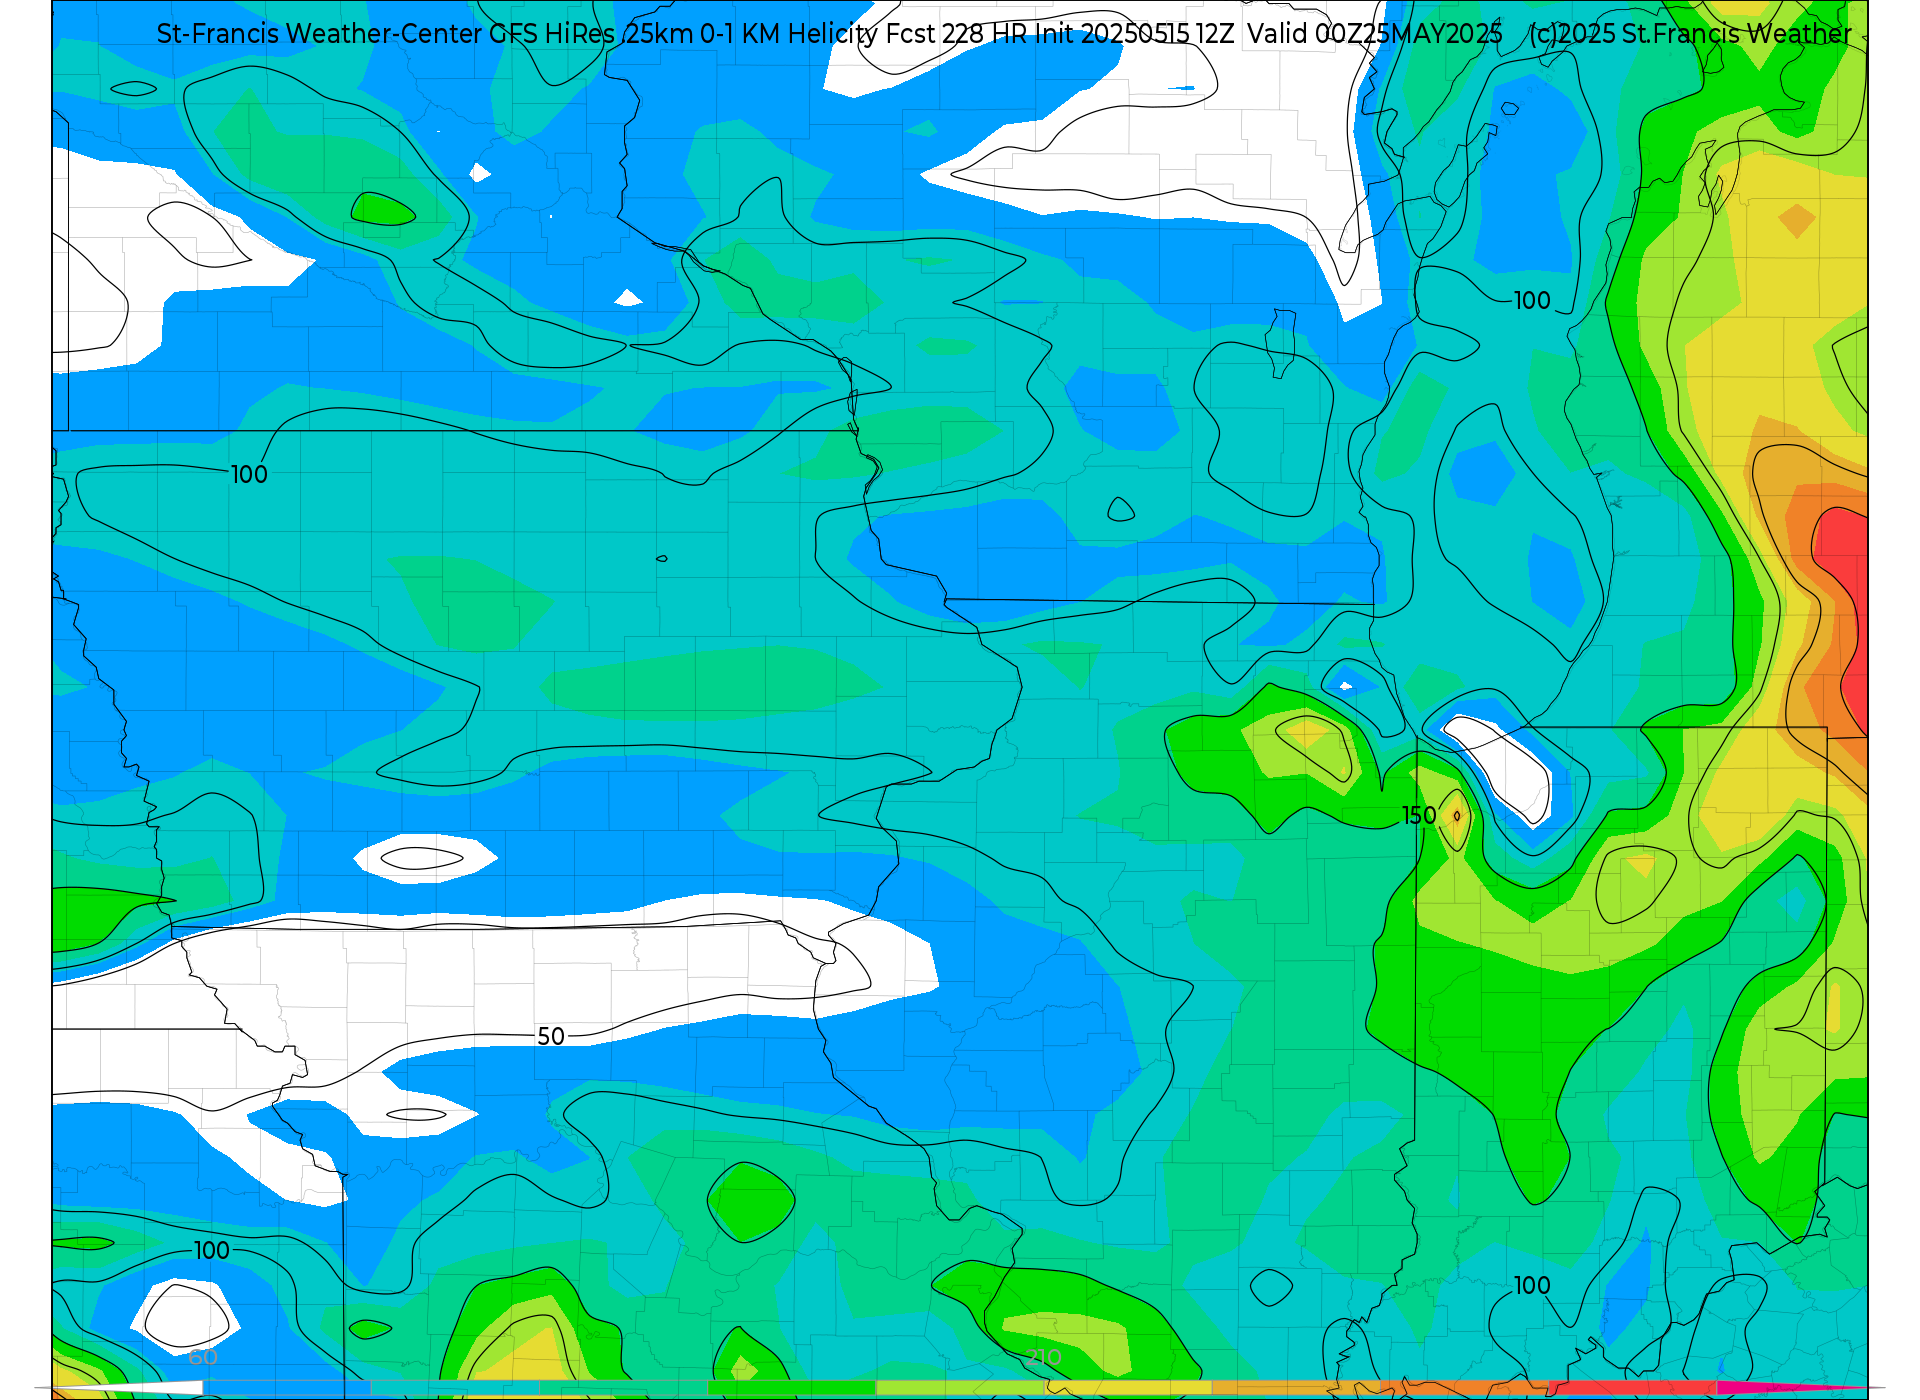
Task: Click the '60' color bar tick label
Action: (x=203, y=1357)
